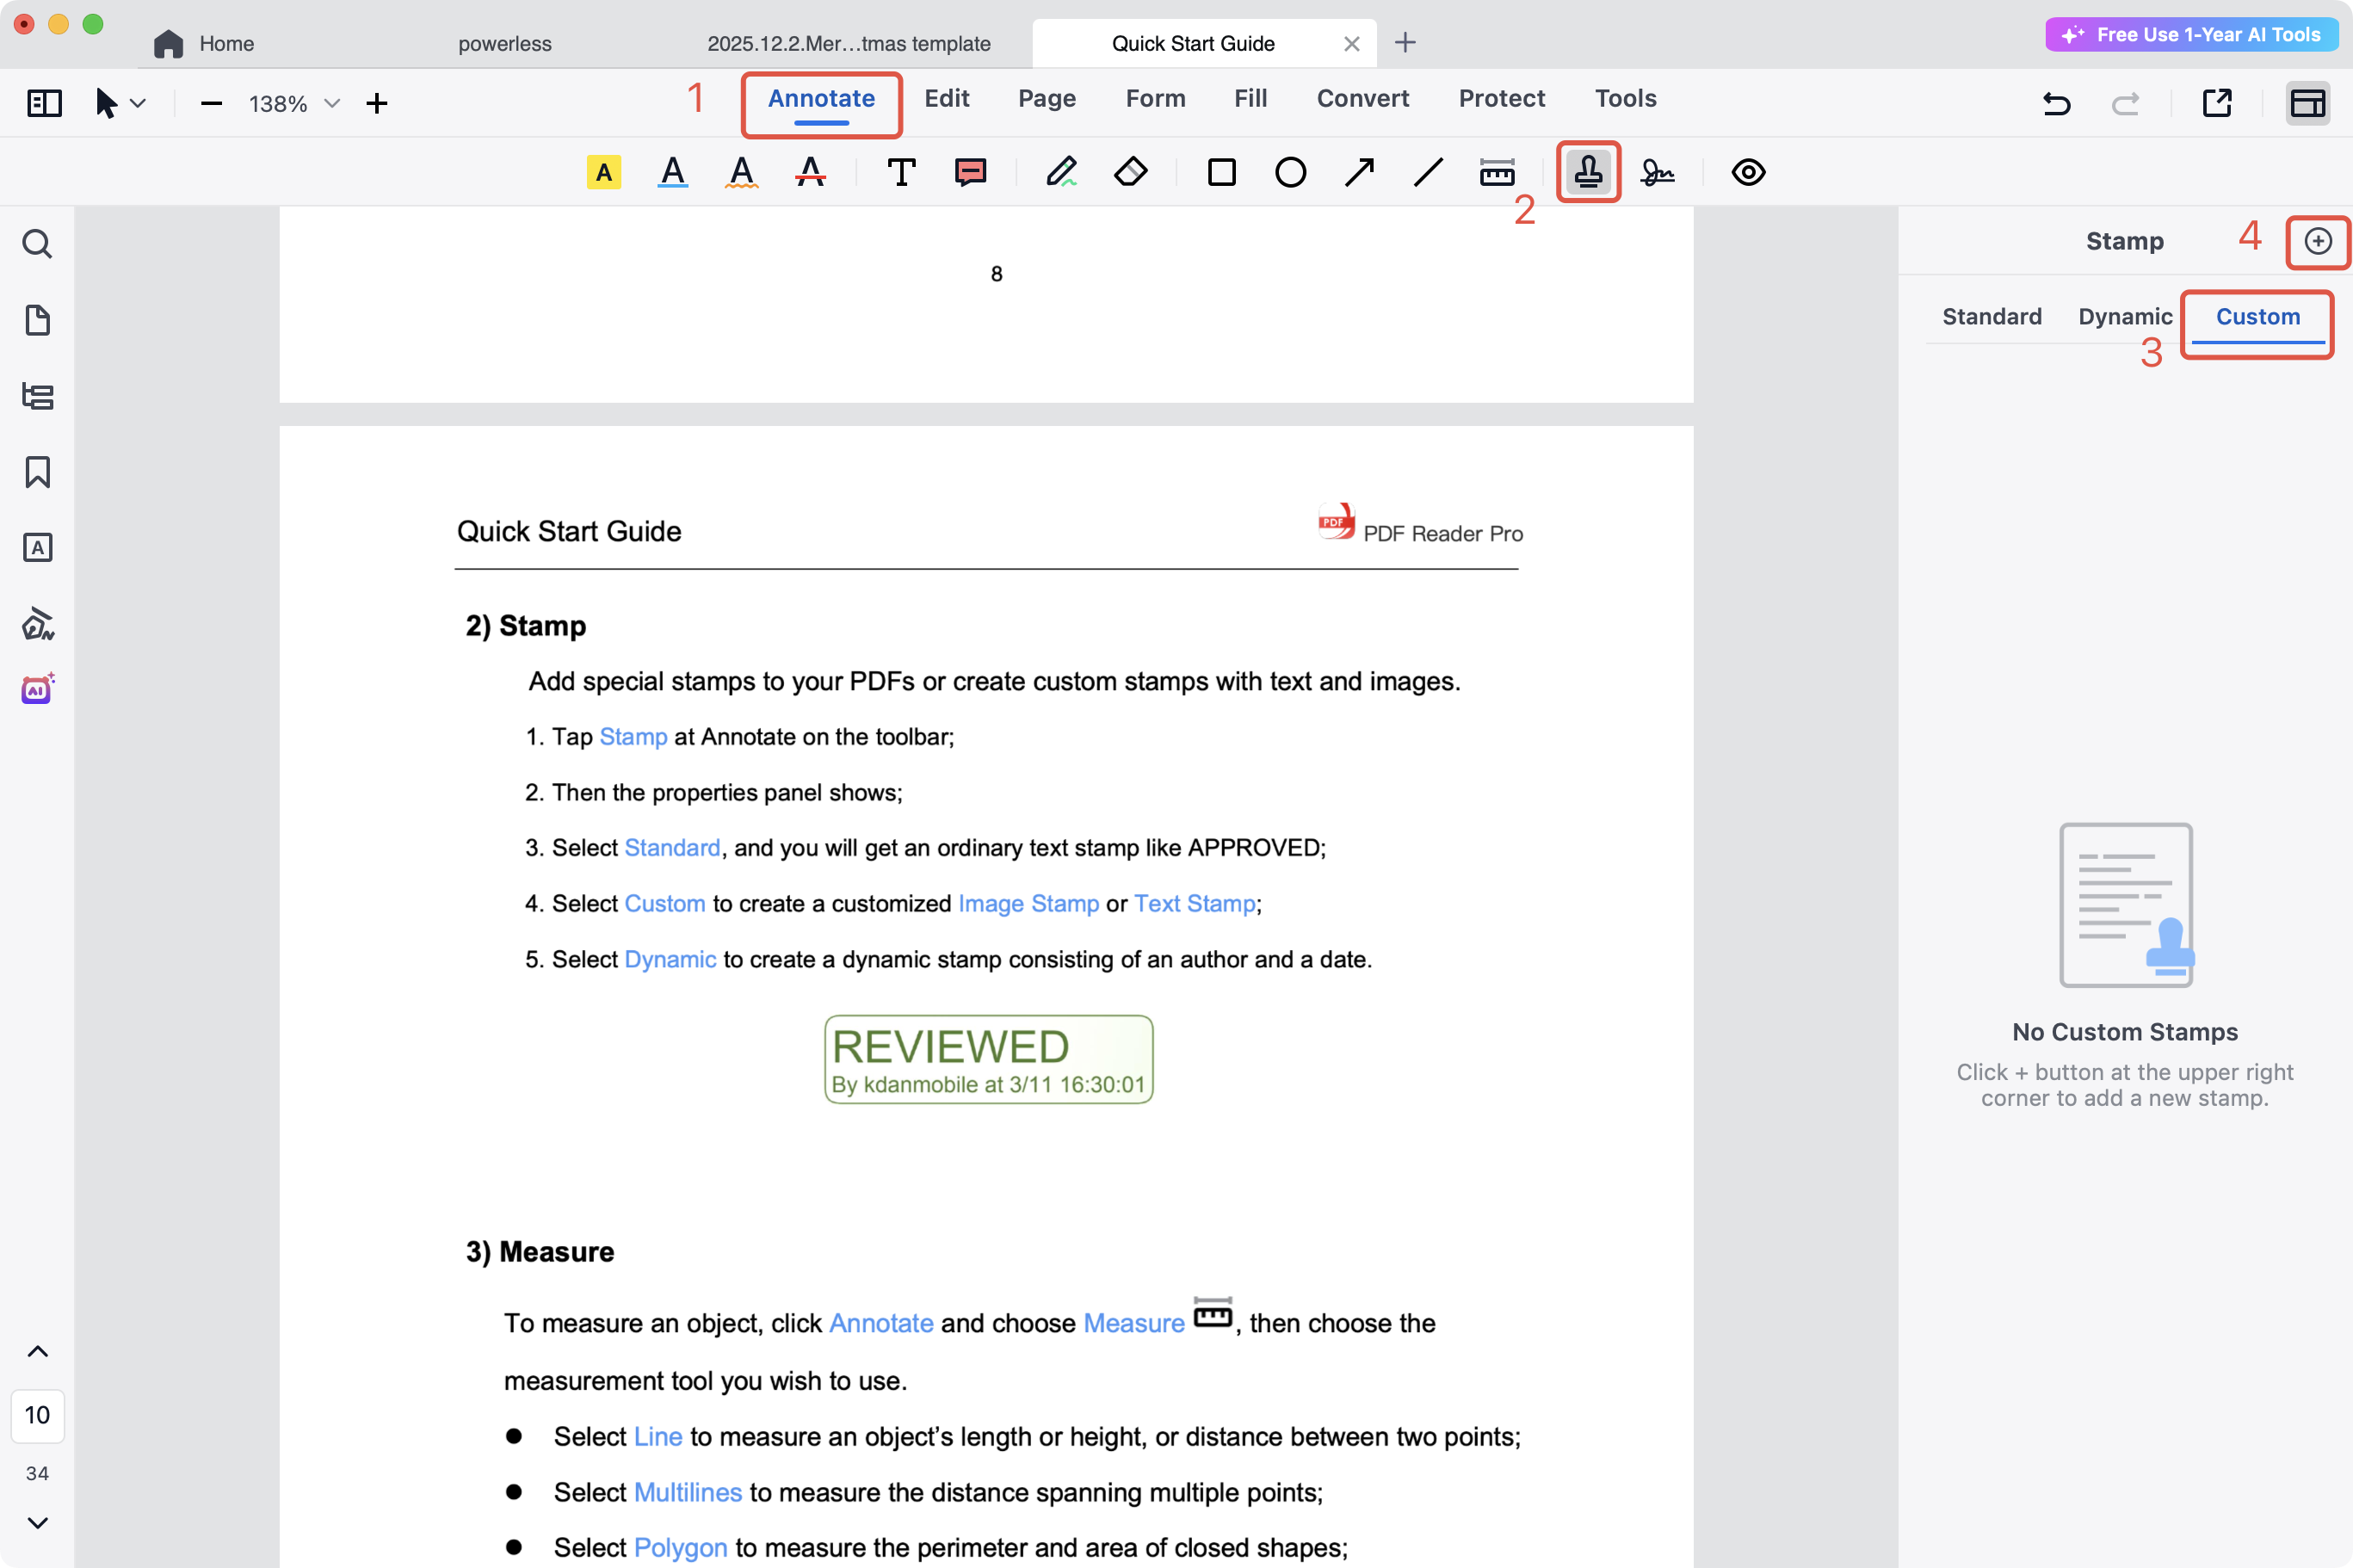Add a new custom stamp
2353x1568 pixels.
[x=2317, y=241]
